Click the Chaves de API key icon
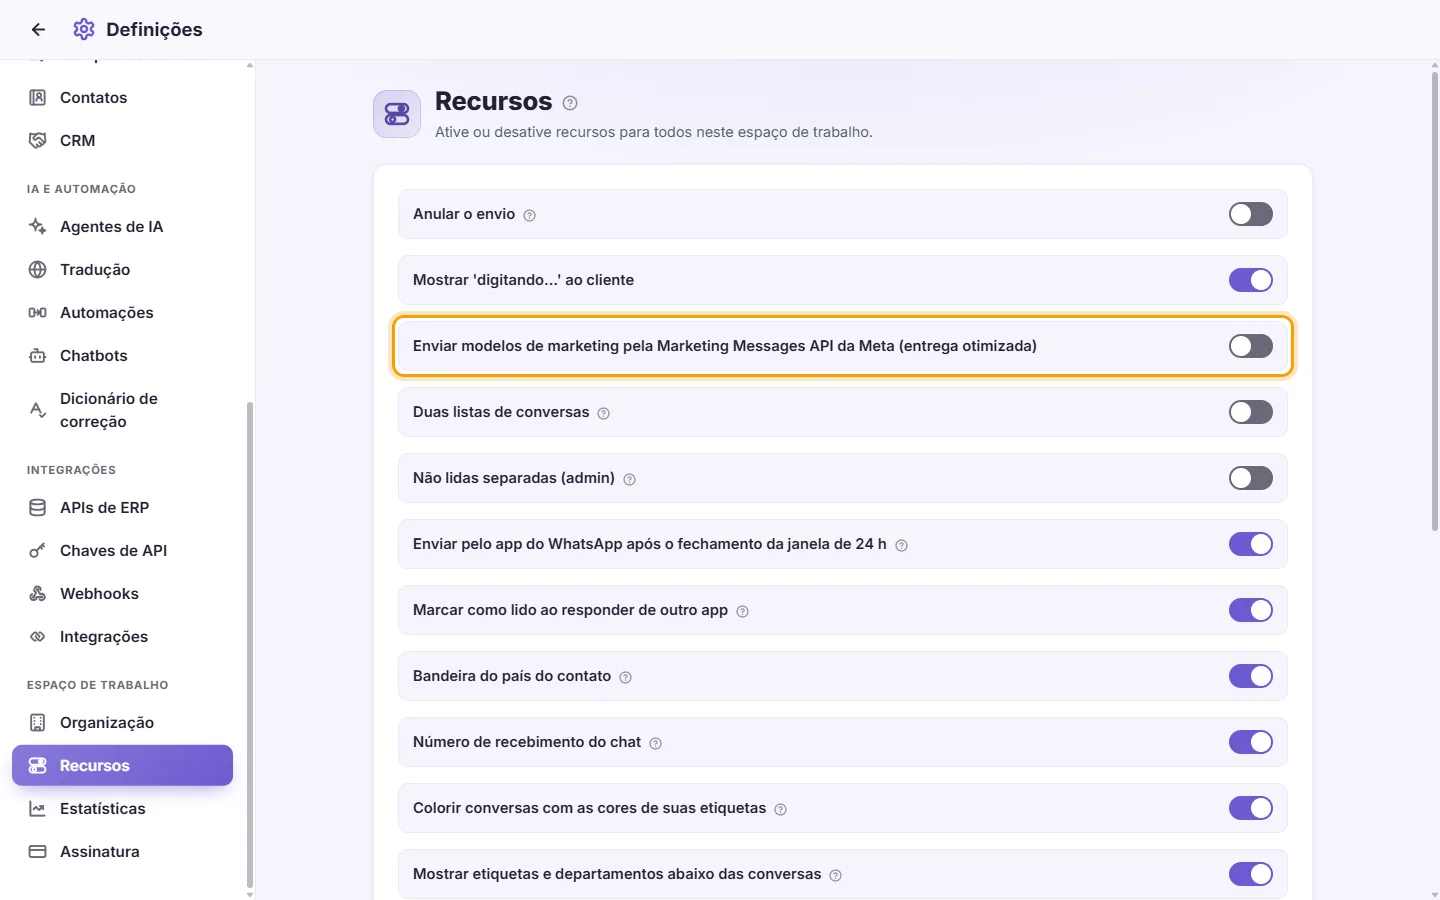 coord(38,551)
